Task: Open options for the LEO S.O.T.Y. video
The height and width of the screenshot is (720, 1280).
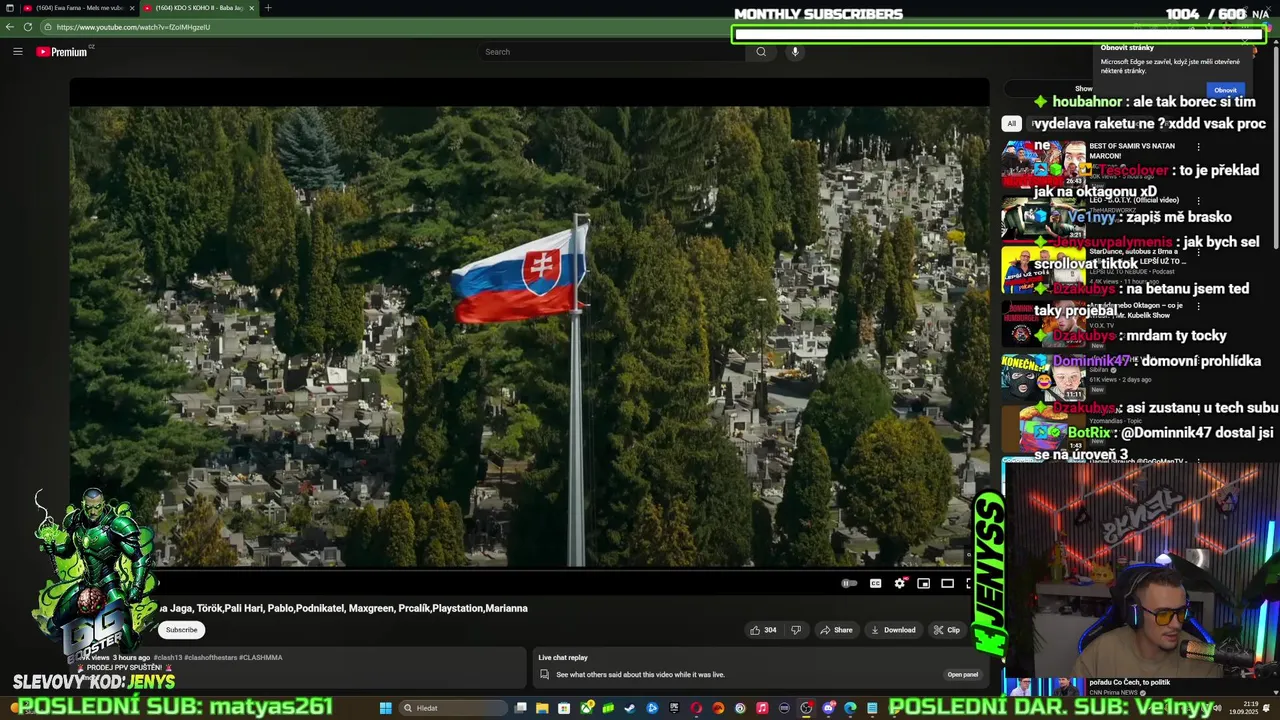Action: [x=1198, y=200]
